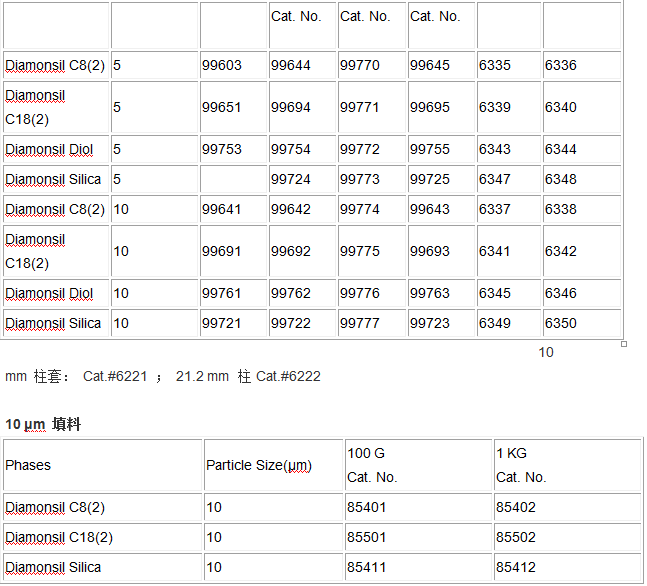Click cell 6341
This screenshot has width=647, height=586.
pyautogui.click(x=509, y=251)
